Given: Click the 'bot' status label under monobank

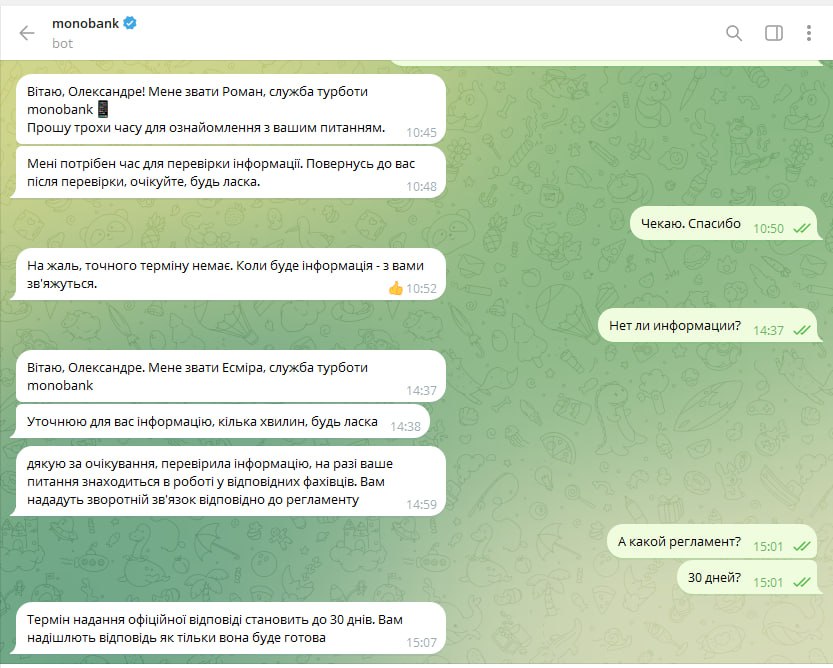Looking at the screenshot, I should click(62, 44).
